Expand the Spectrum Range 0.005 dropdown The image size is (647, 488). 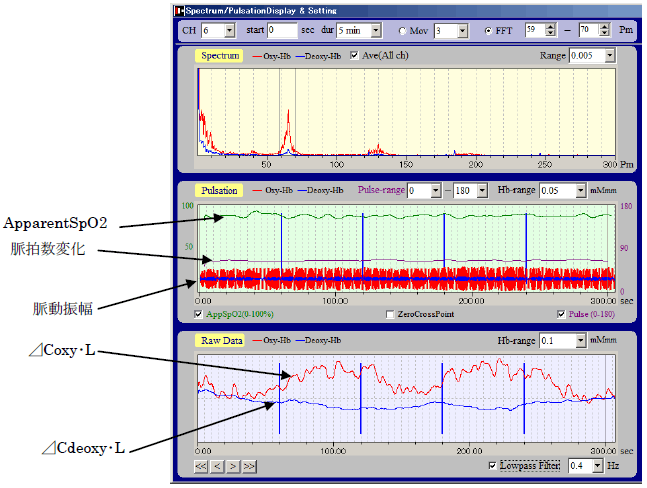pyautogui.click(x=610, y=56)
